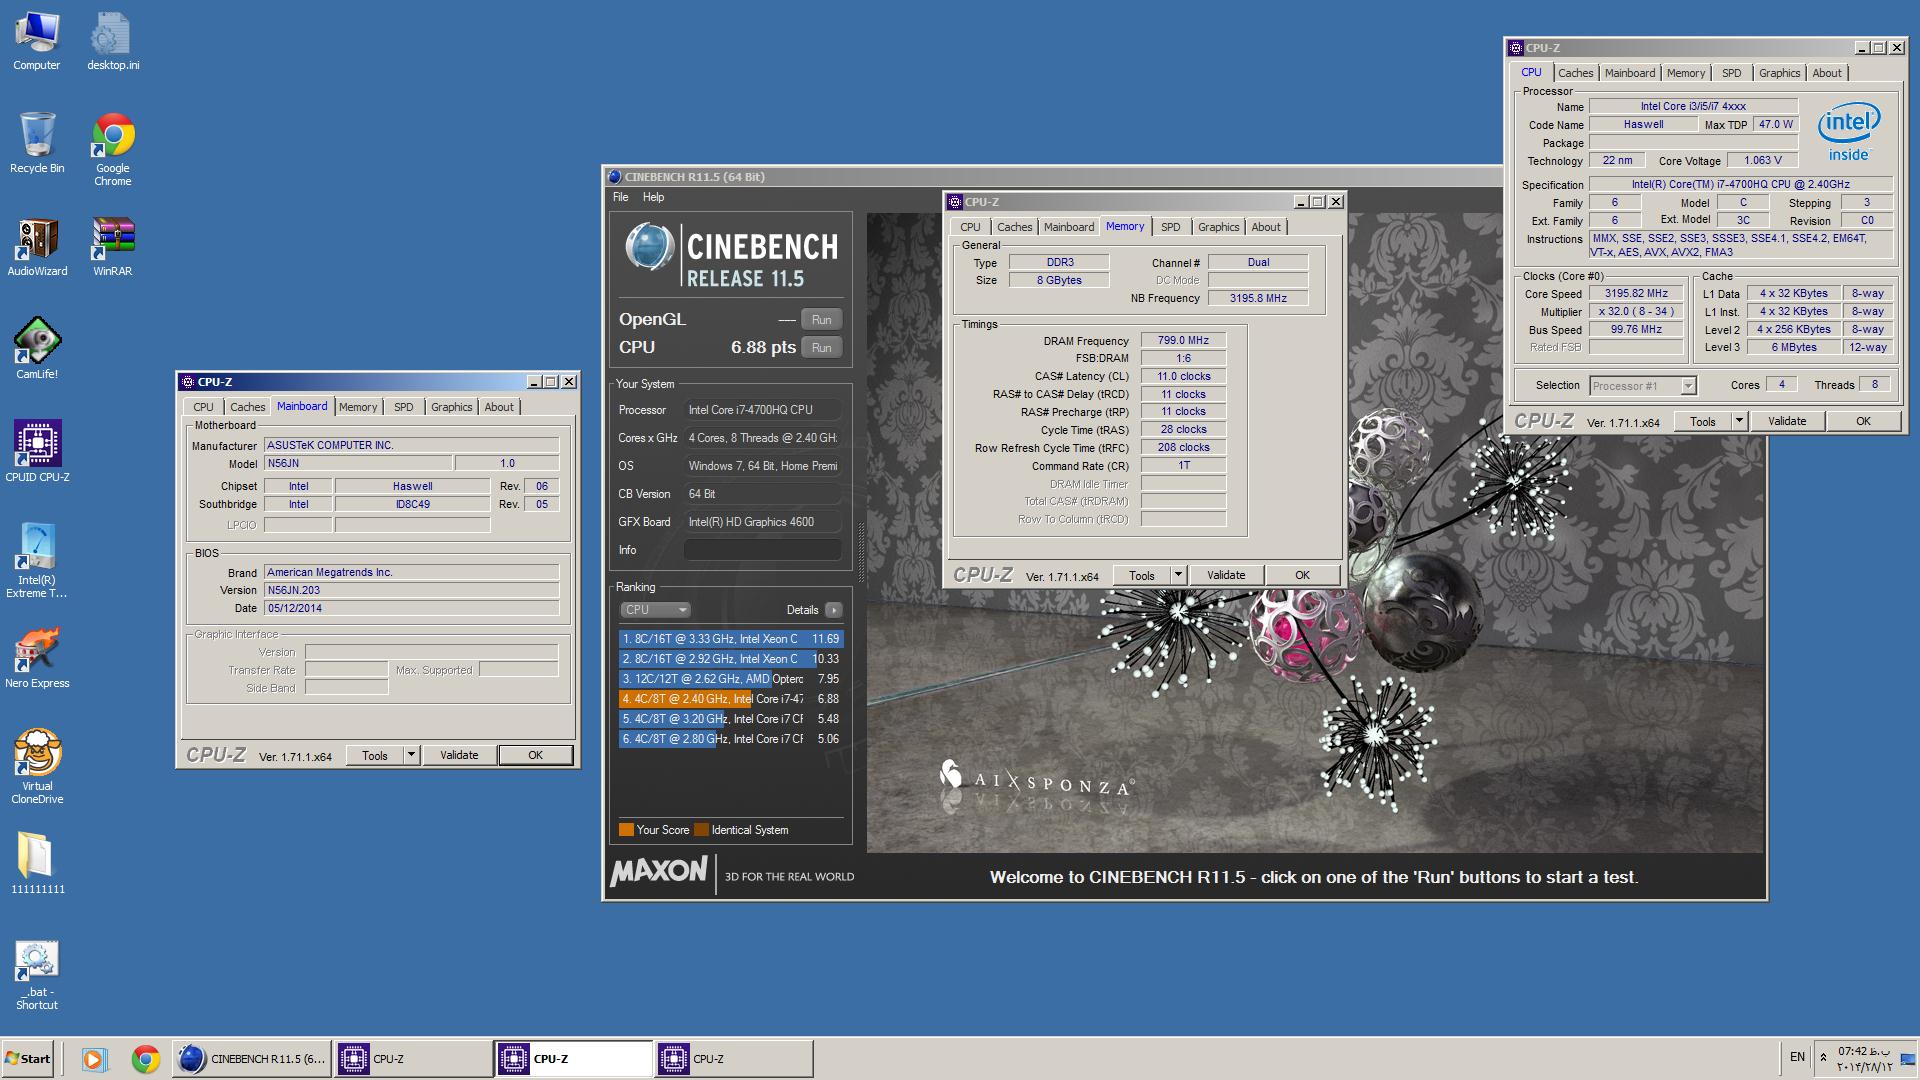Open Help menu in Cinebench
1920x1080 pixels.
[x=653, y=197]
